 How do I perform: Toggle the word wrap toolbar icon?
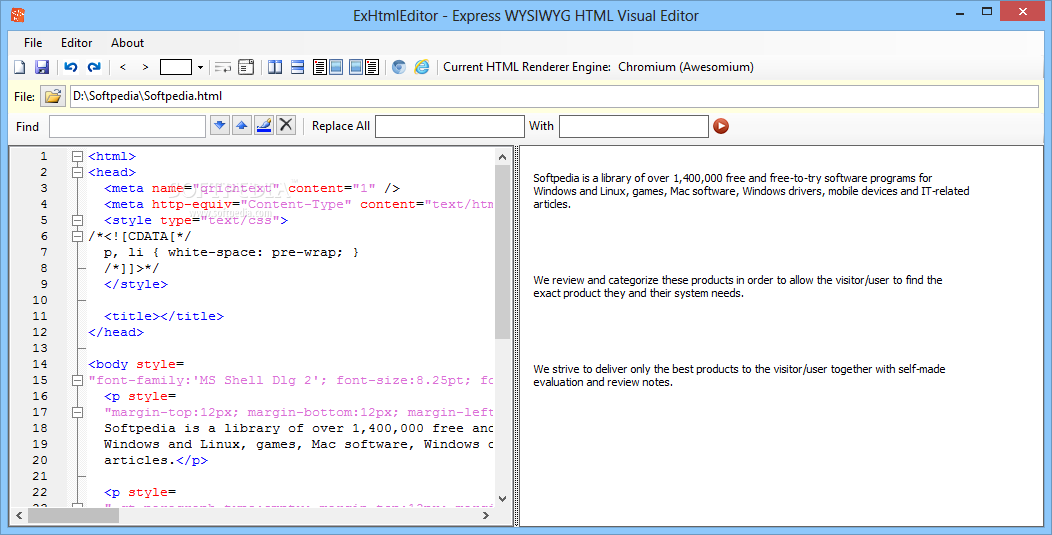223,67
